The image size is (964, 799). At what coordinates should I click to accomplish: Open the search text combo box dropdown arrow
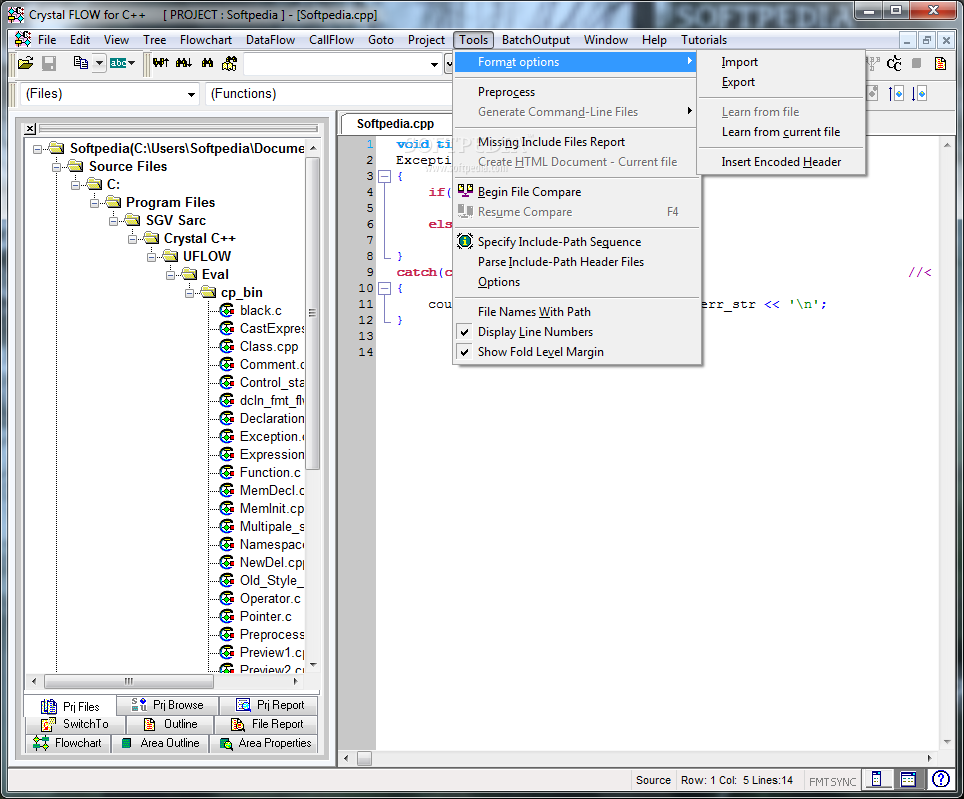click(434, 64)
